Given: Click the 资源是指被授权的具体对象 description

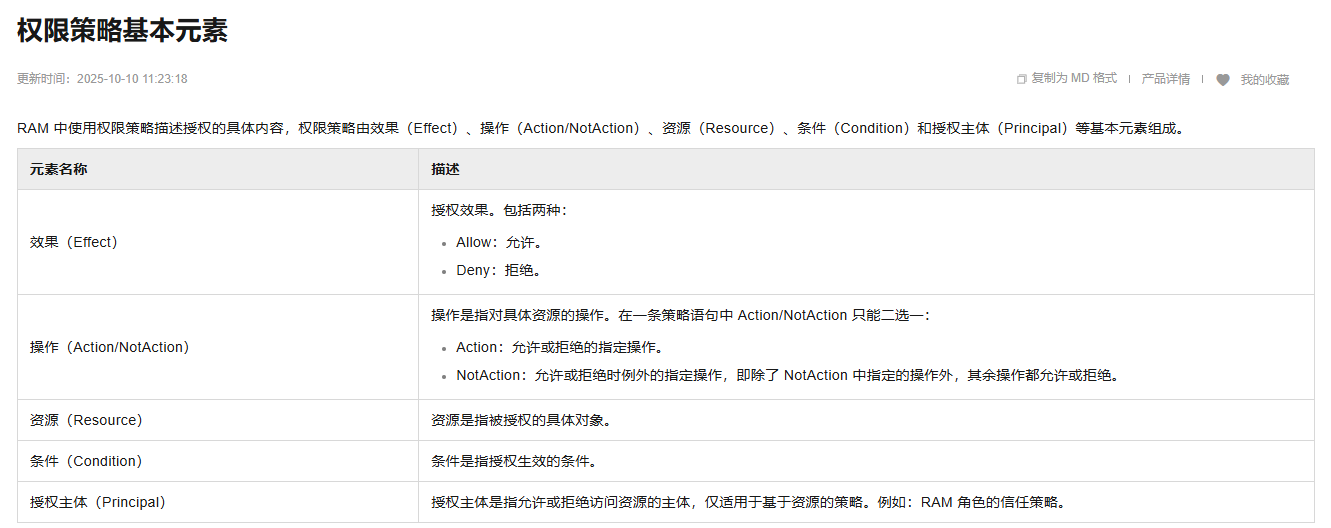Looking at the screenshot, I should pyautogui.click(x=520, y=420).
